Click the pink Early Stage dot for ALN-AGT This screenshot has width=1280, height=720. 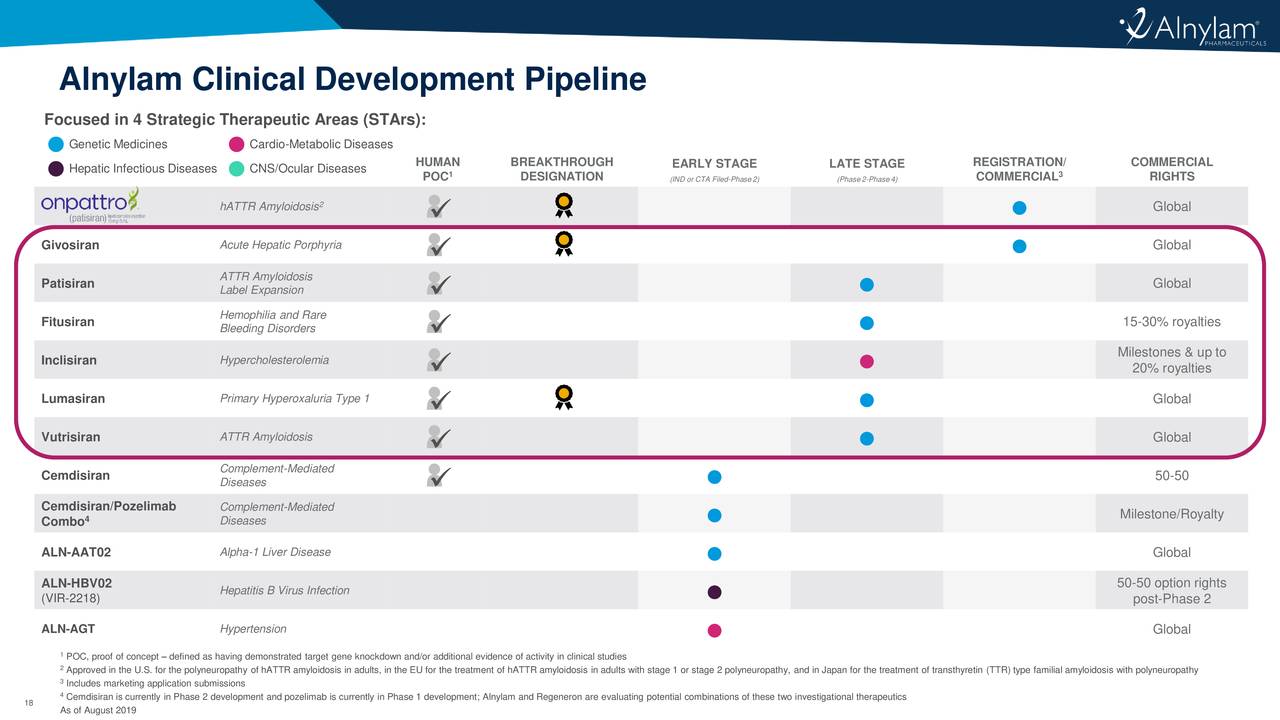coord(714,630)
